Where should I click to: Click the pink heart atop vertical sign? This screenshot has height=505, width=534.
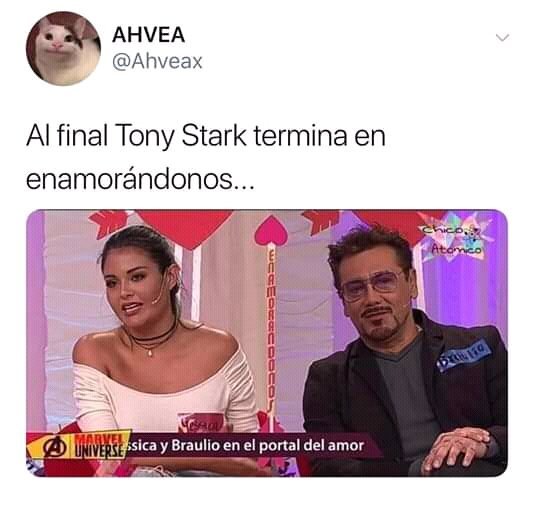click(x=270, y=231)
